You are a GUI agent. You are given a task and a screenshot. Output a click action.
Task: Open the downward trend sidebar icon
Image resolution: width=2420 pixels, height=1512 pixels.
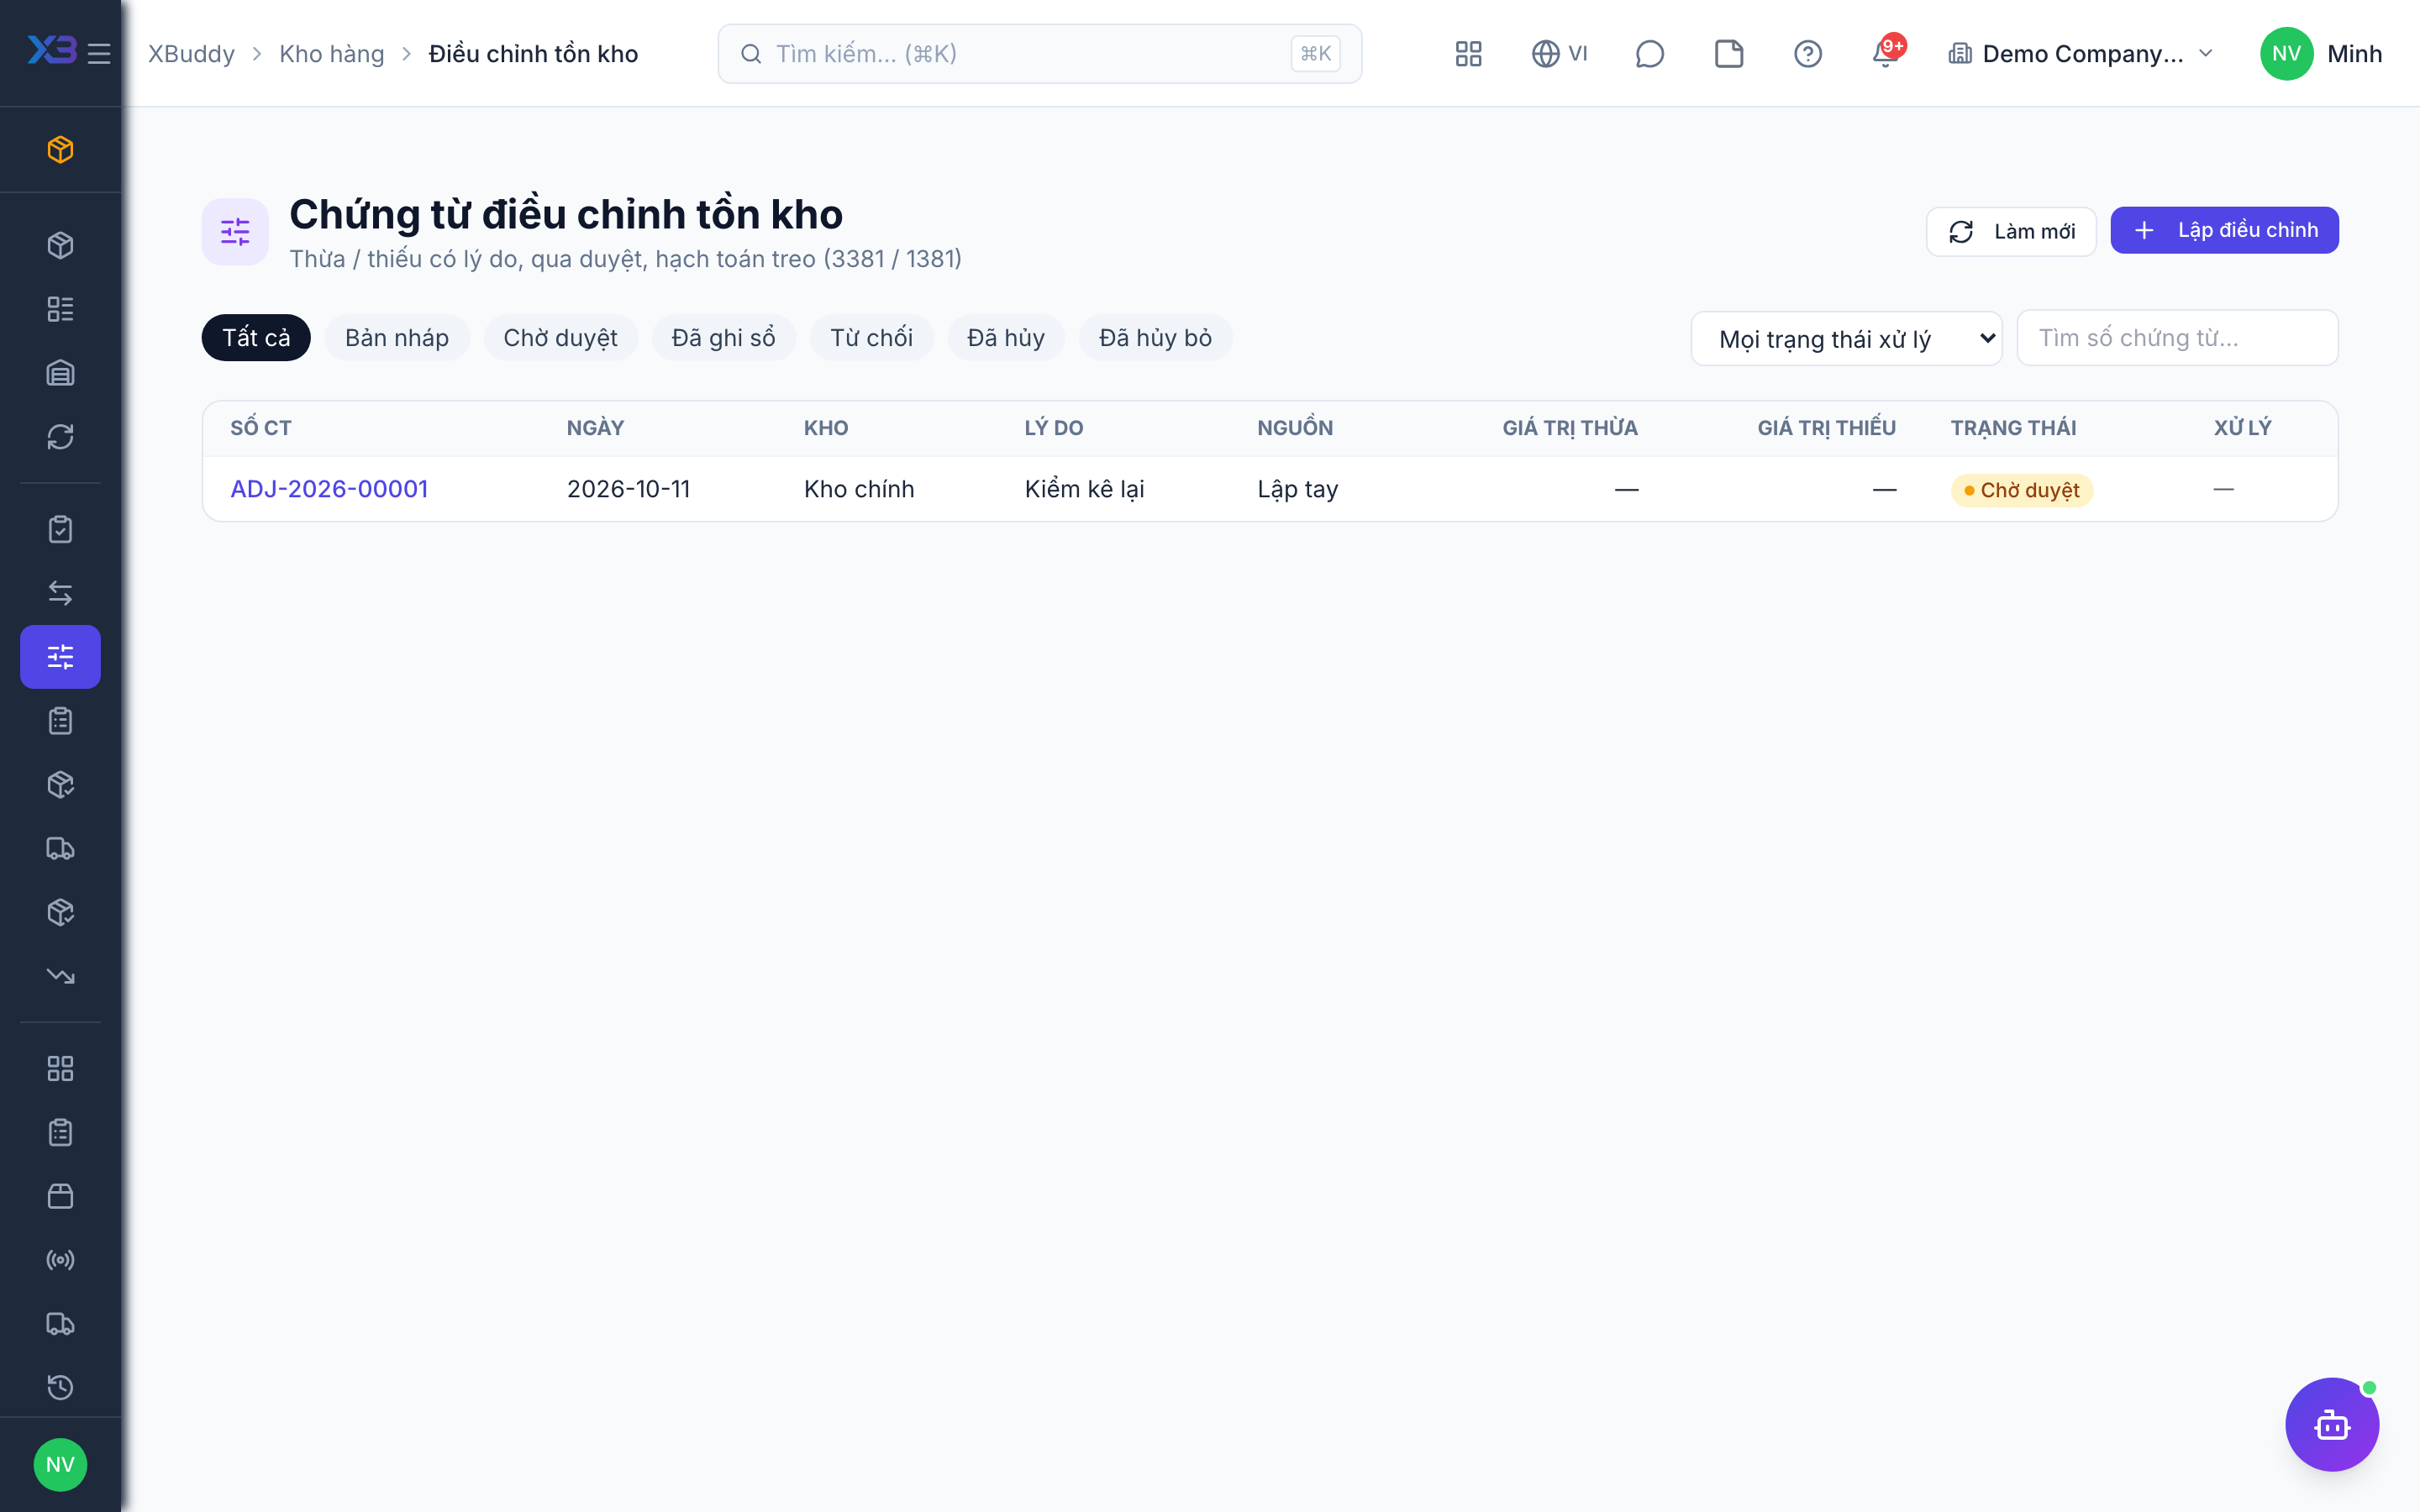[x=60, y=976]
